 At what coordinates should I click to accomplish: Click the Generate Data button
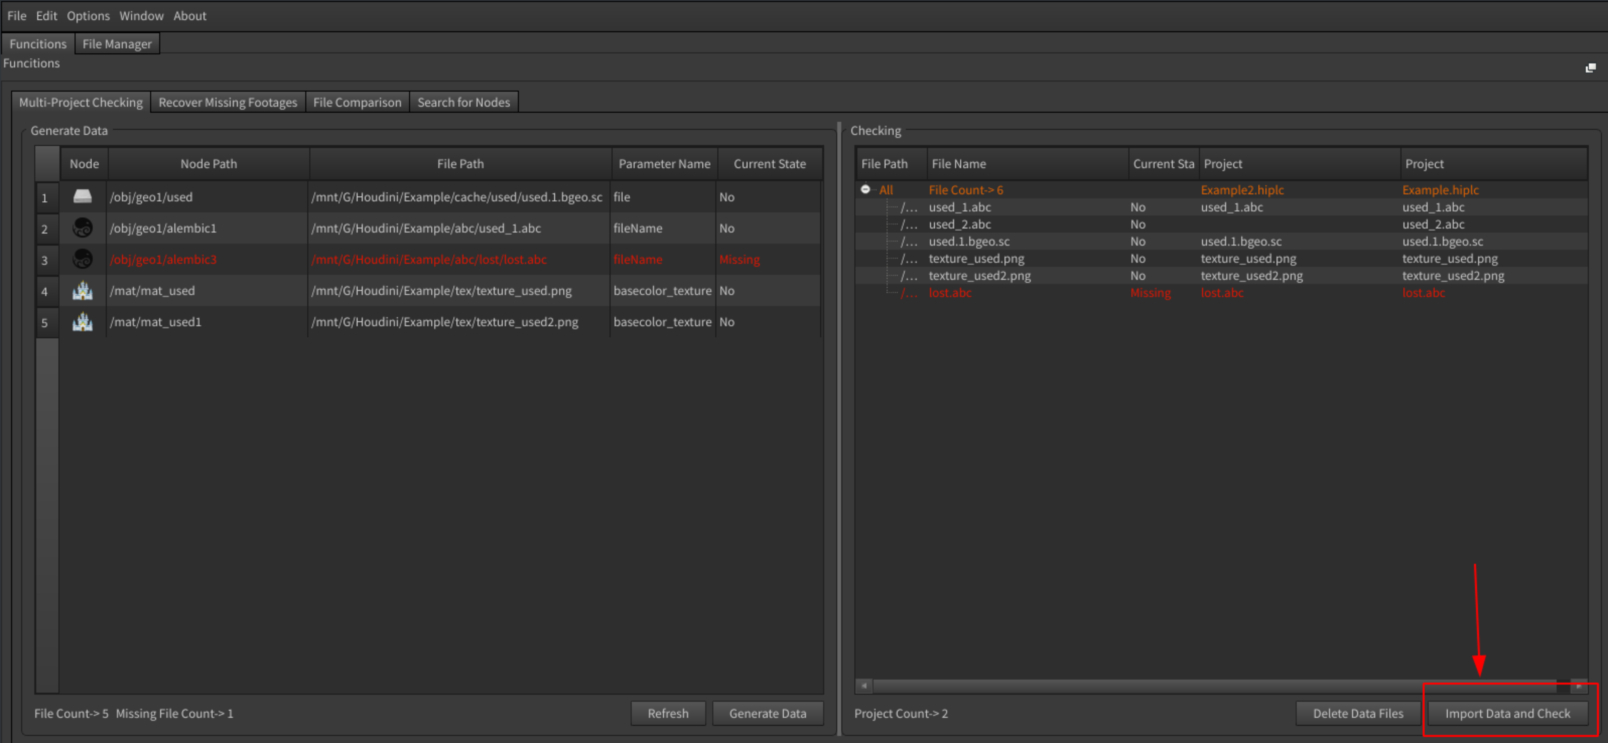[x=768, y=713]
